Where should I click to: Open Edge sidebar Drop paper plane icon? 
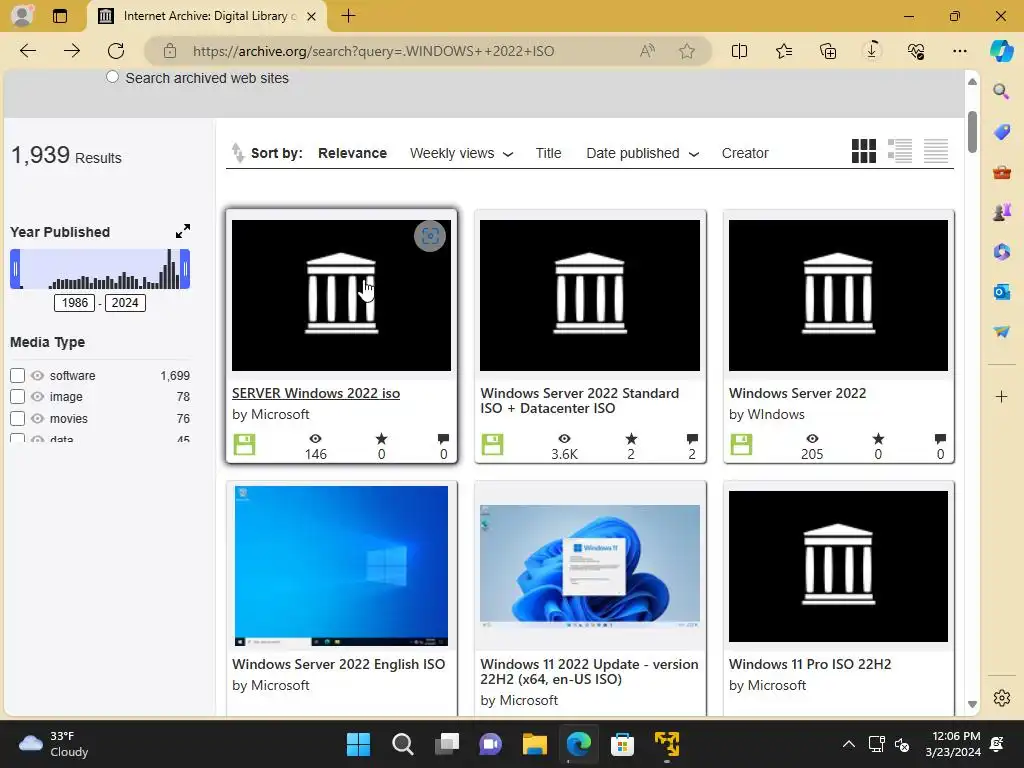[1001, 332]
